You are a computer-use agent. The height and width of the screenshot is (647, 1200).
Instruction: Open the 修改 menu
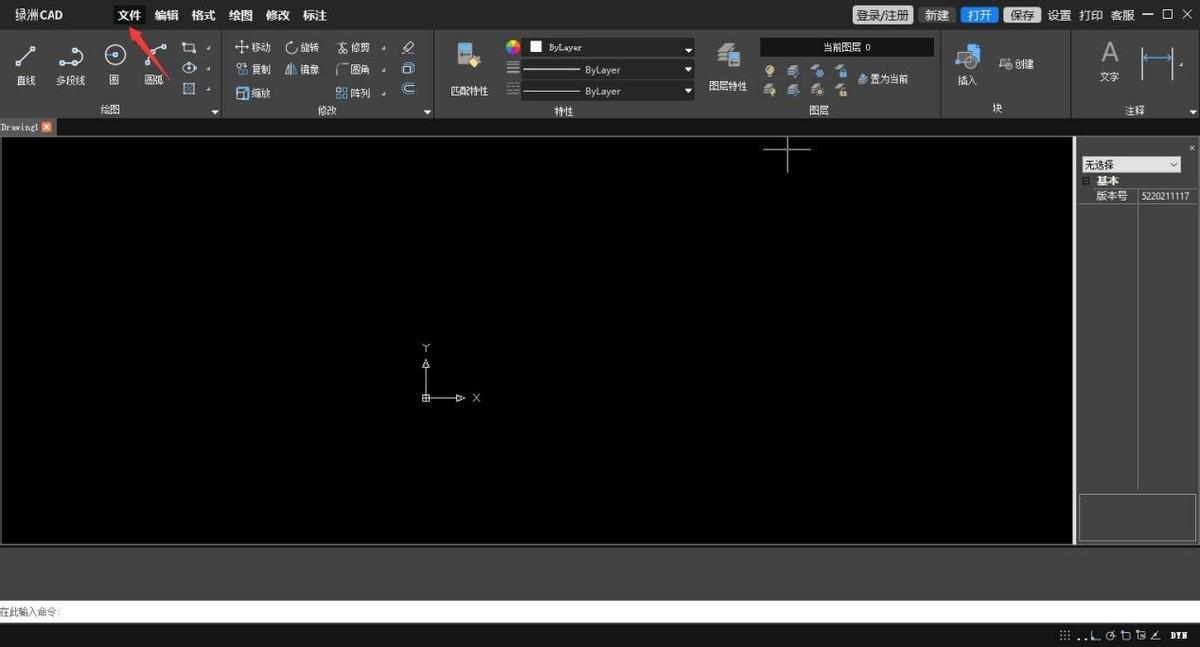(x=277, y=15)
